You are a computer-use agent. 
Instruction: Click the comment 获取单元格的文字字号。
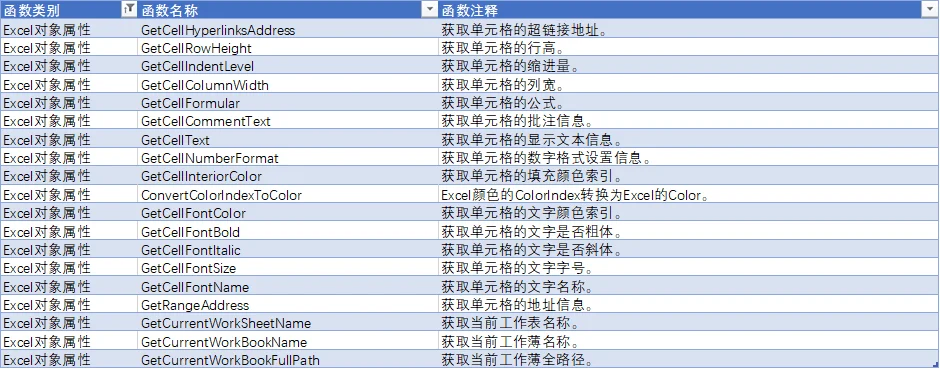[517, 268]
